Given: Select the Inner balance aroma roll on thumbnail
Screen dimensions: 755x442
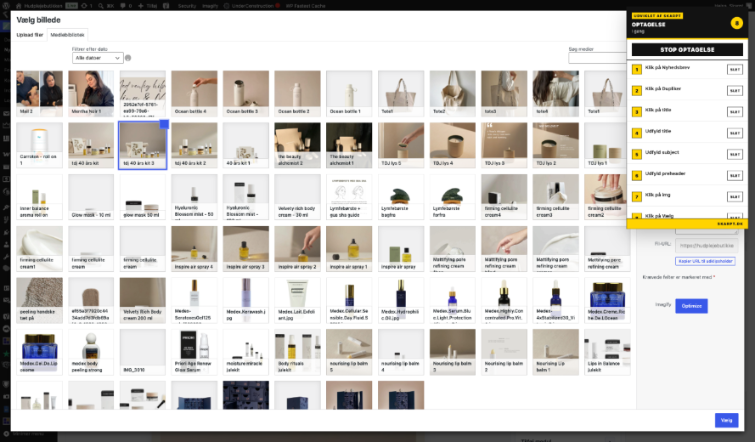Looking at the screenshot, I should pos(39,197).
